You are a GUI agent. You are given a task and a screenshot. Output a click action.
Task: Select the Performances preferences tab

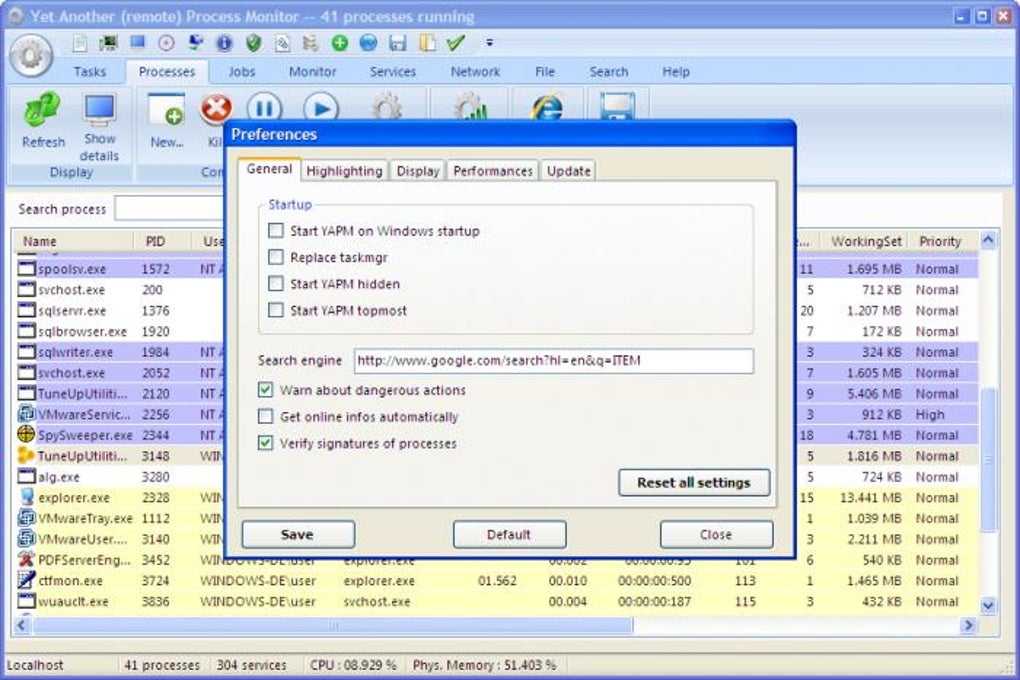pyautogui.click(x=493, y=171)
